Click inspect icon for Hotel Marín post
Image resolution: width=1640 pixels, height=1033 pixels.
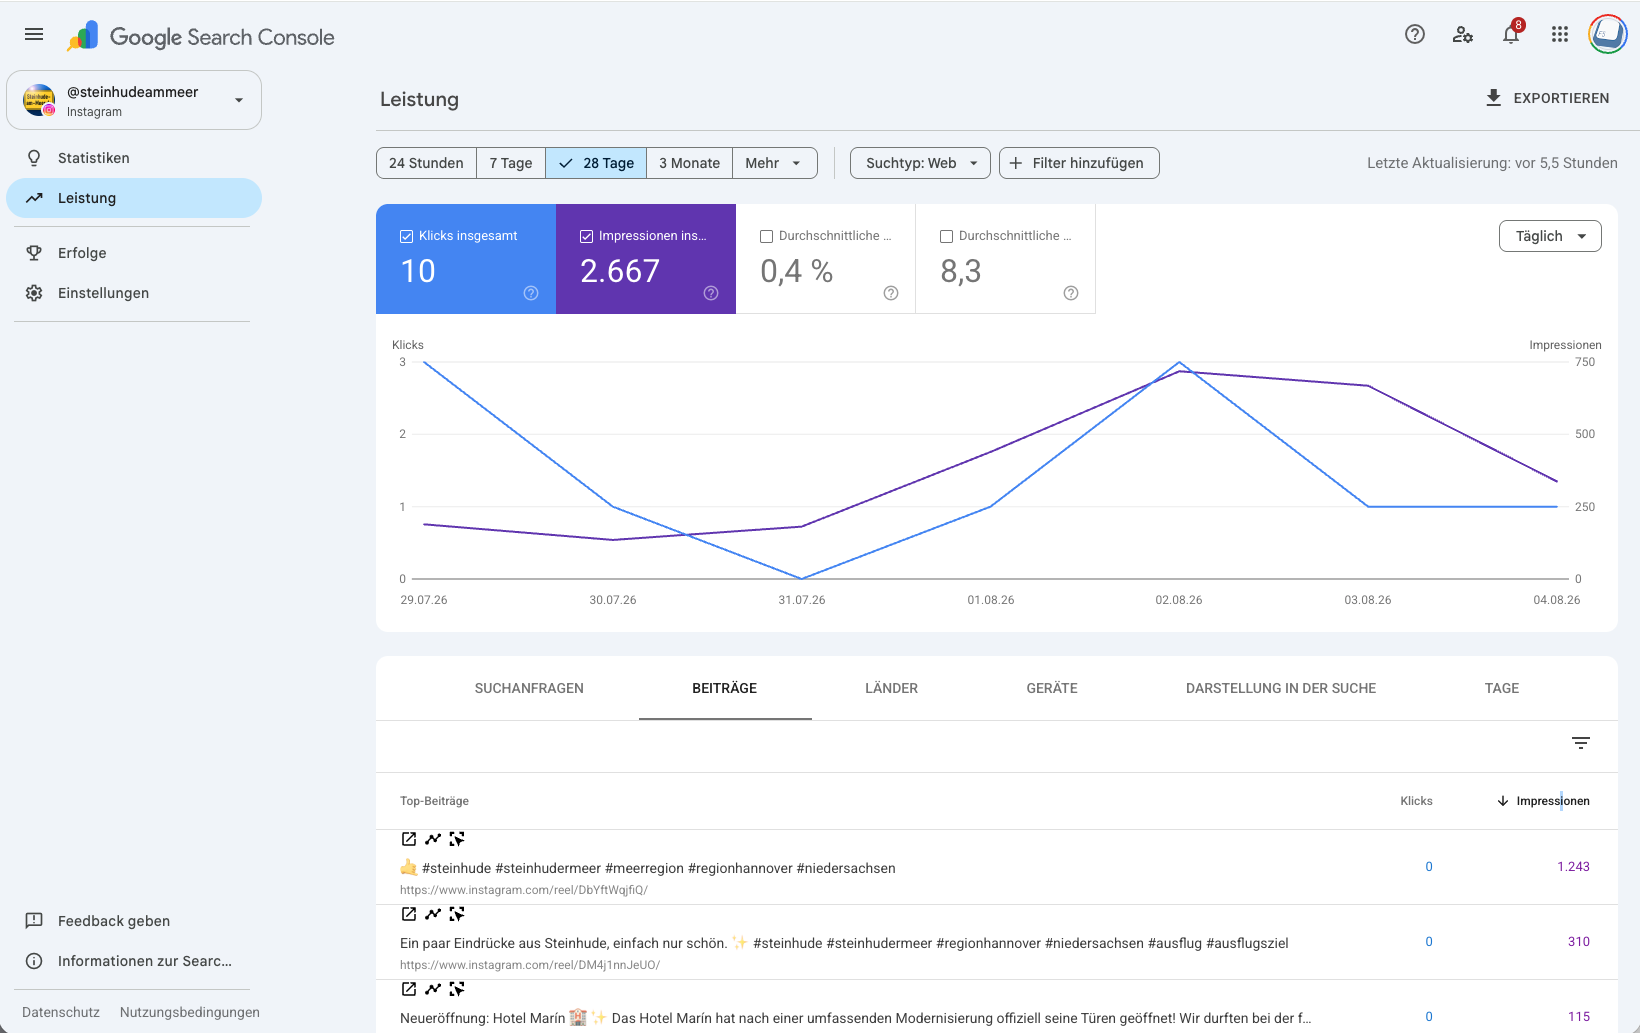tap(457, 989)
